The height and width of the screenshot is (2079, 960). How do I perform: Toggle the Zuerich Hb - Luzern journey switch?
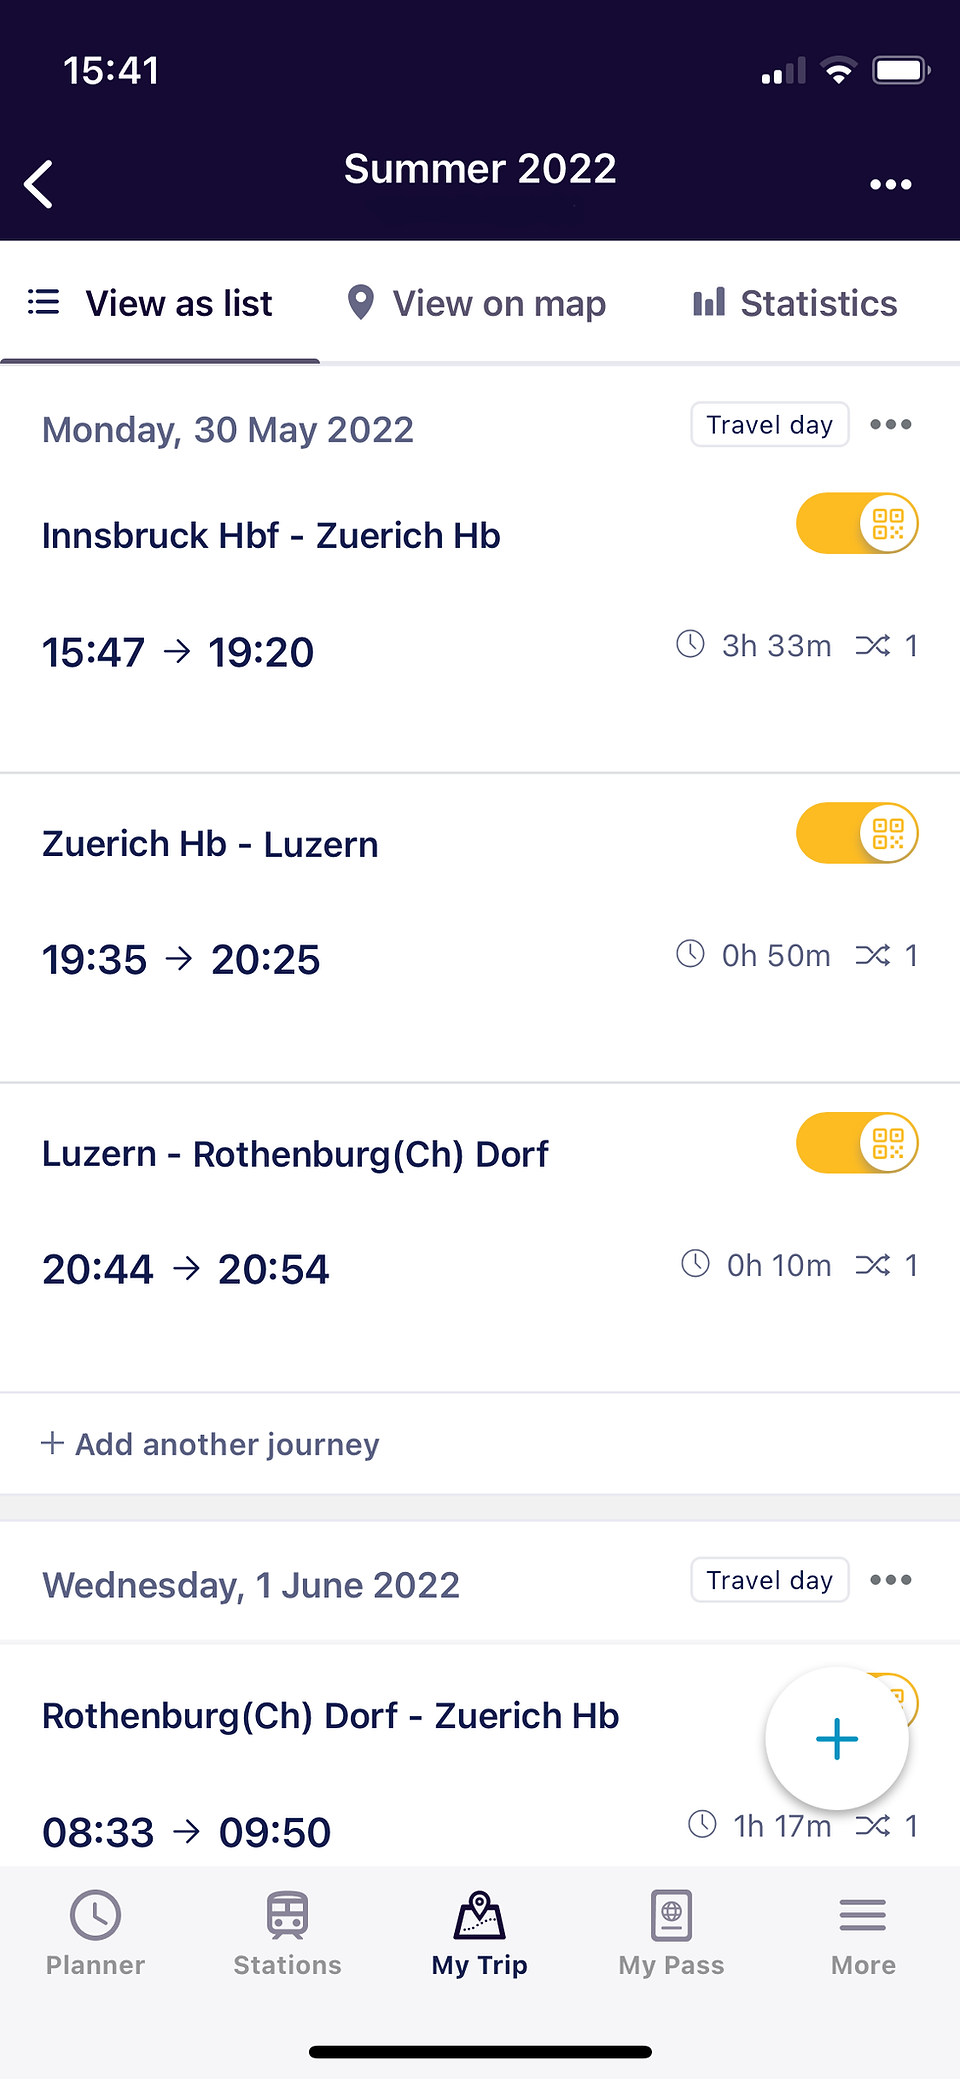coord(857,833)
